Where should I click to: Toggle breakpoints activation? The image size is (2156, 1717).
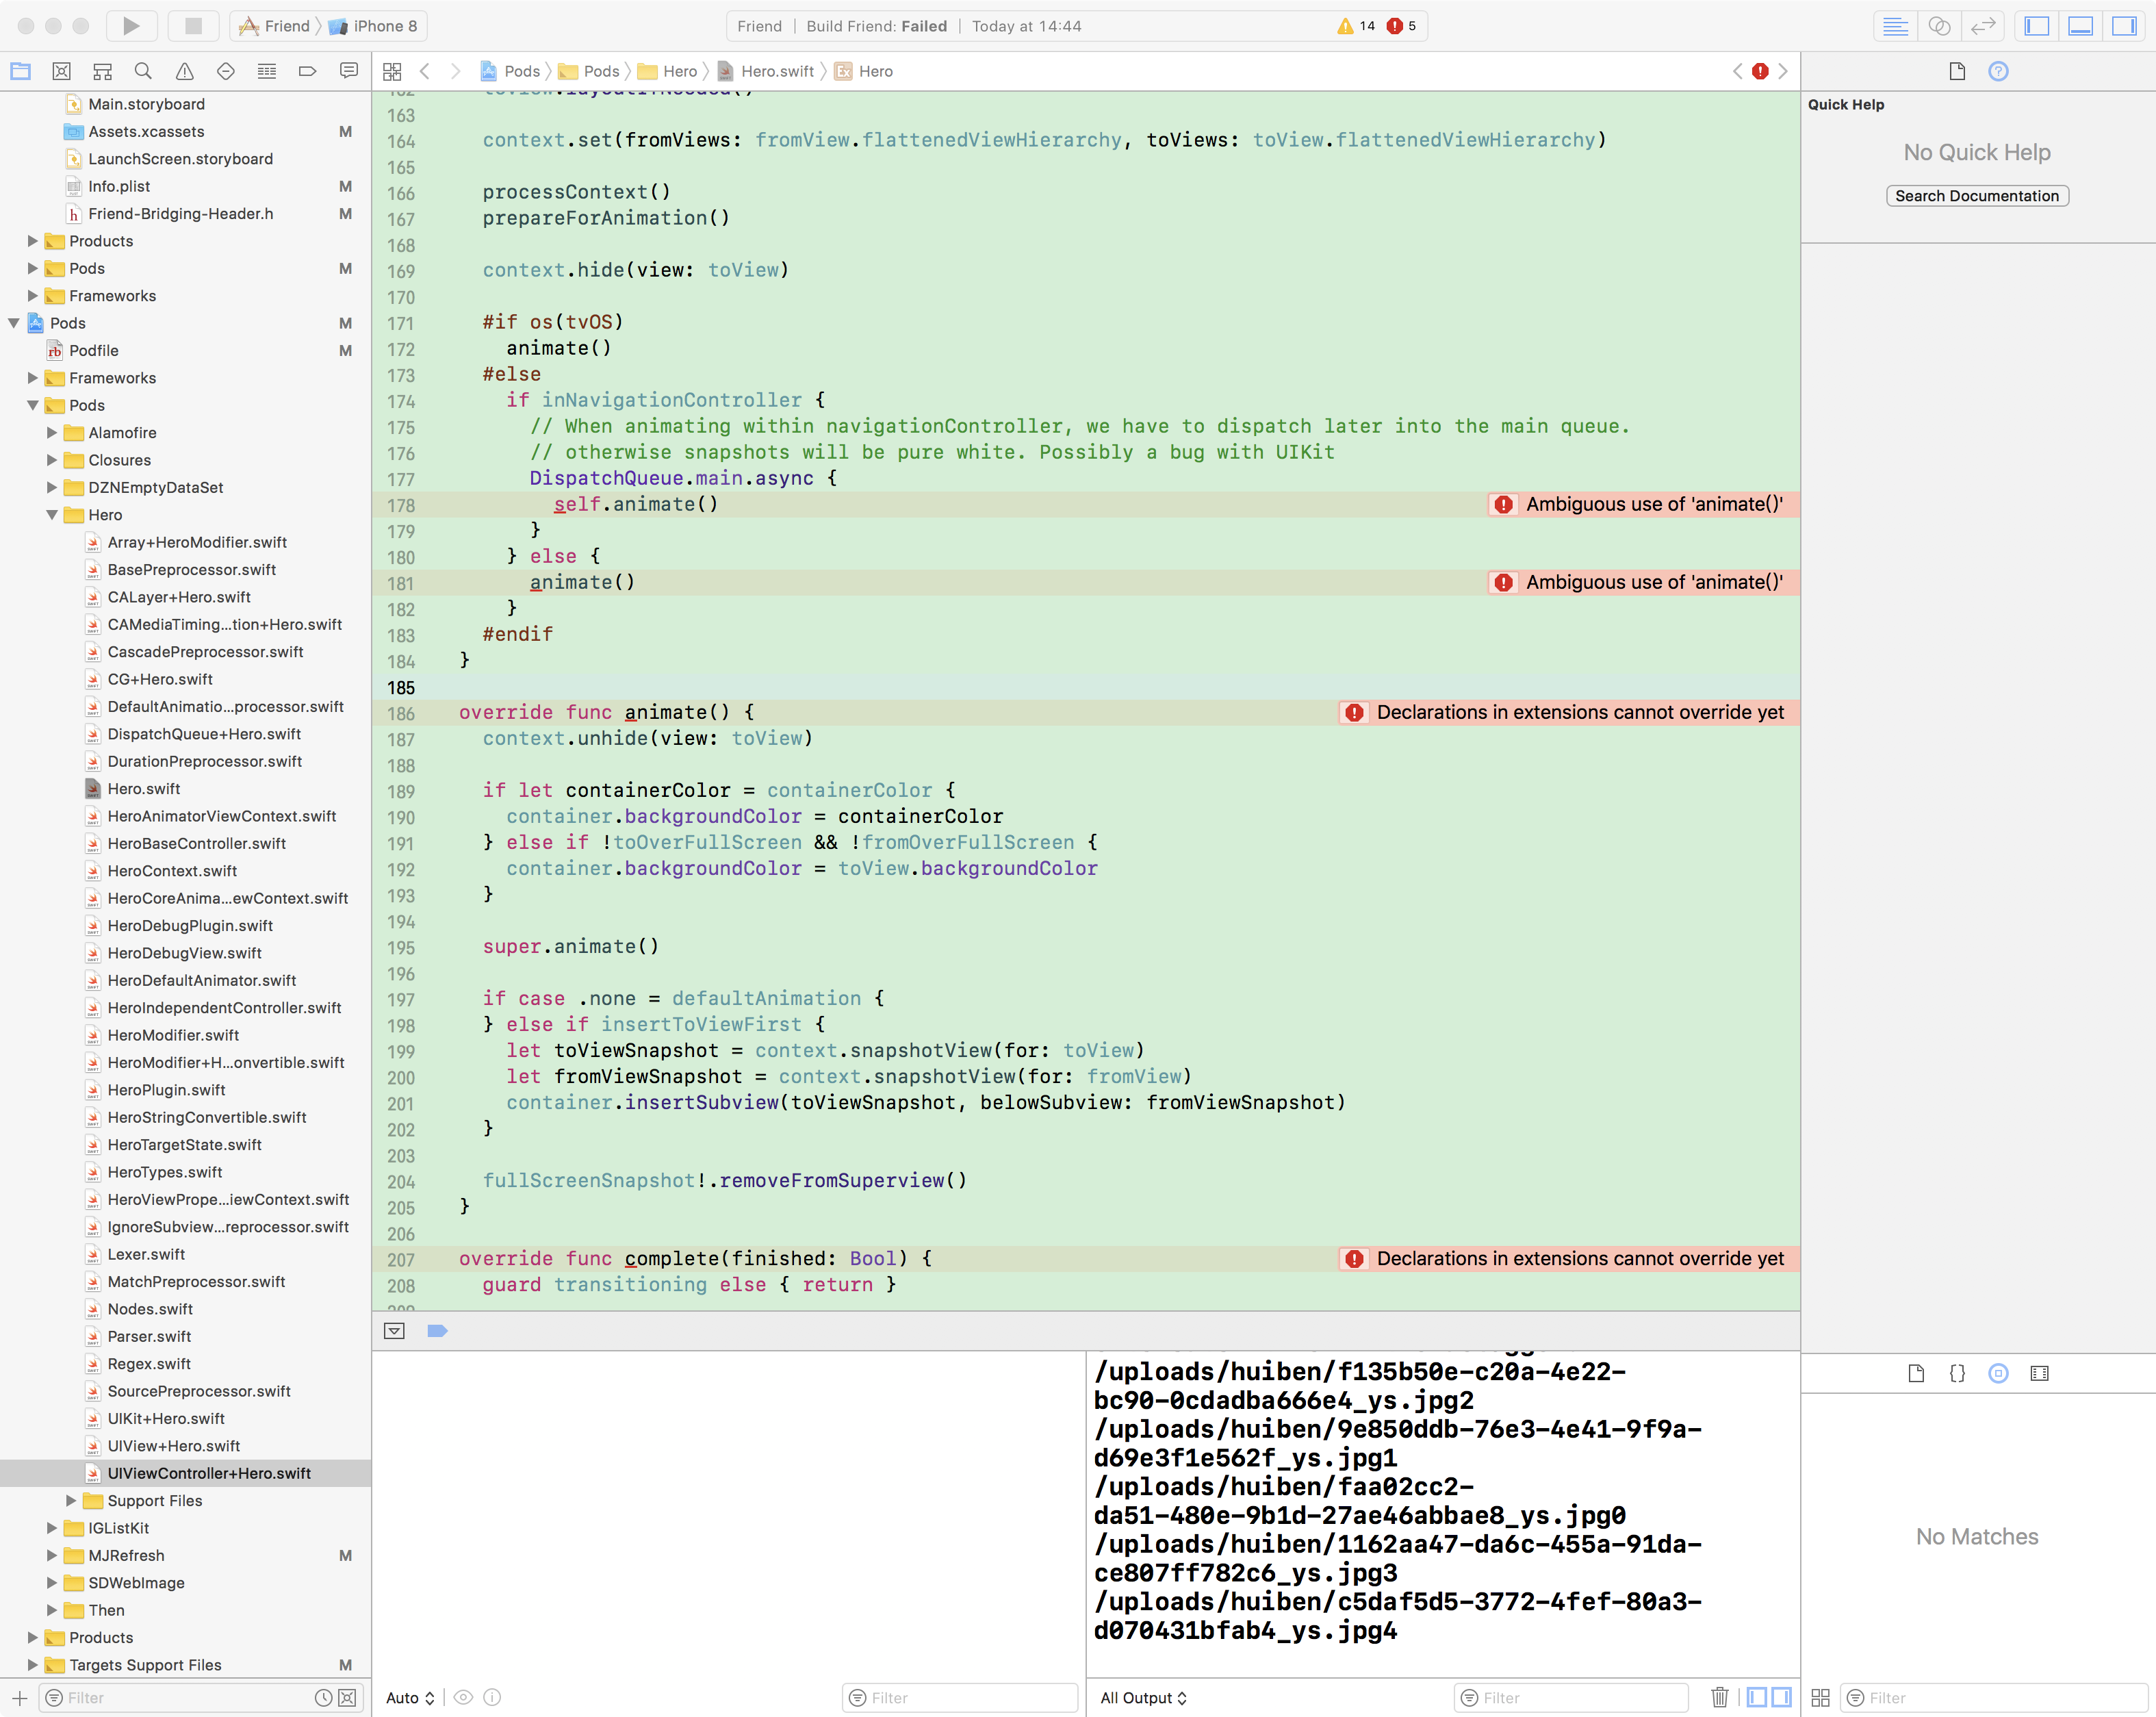[437, 1331]
